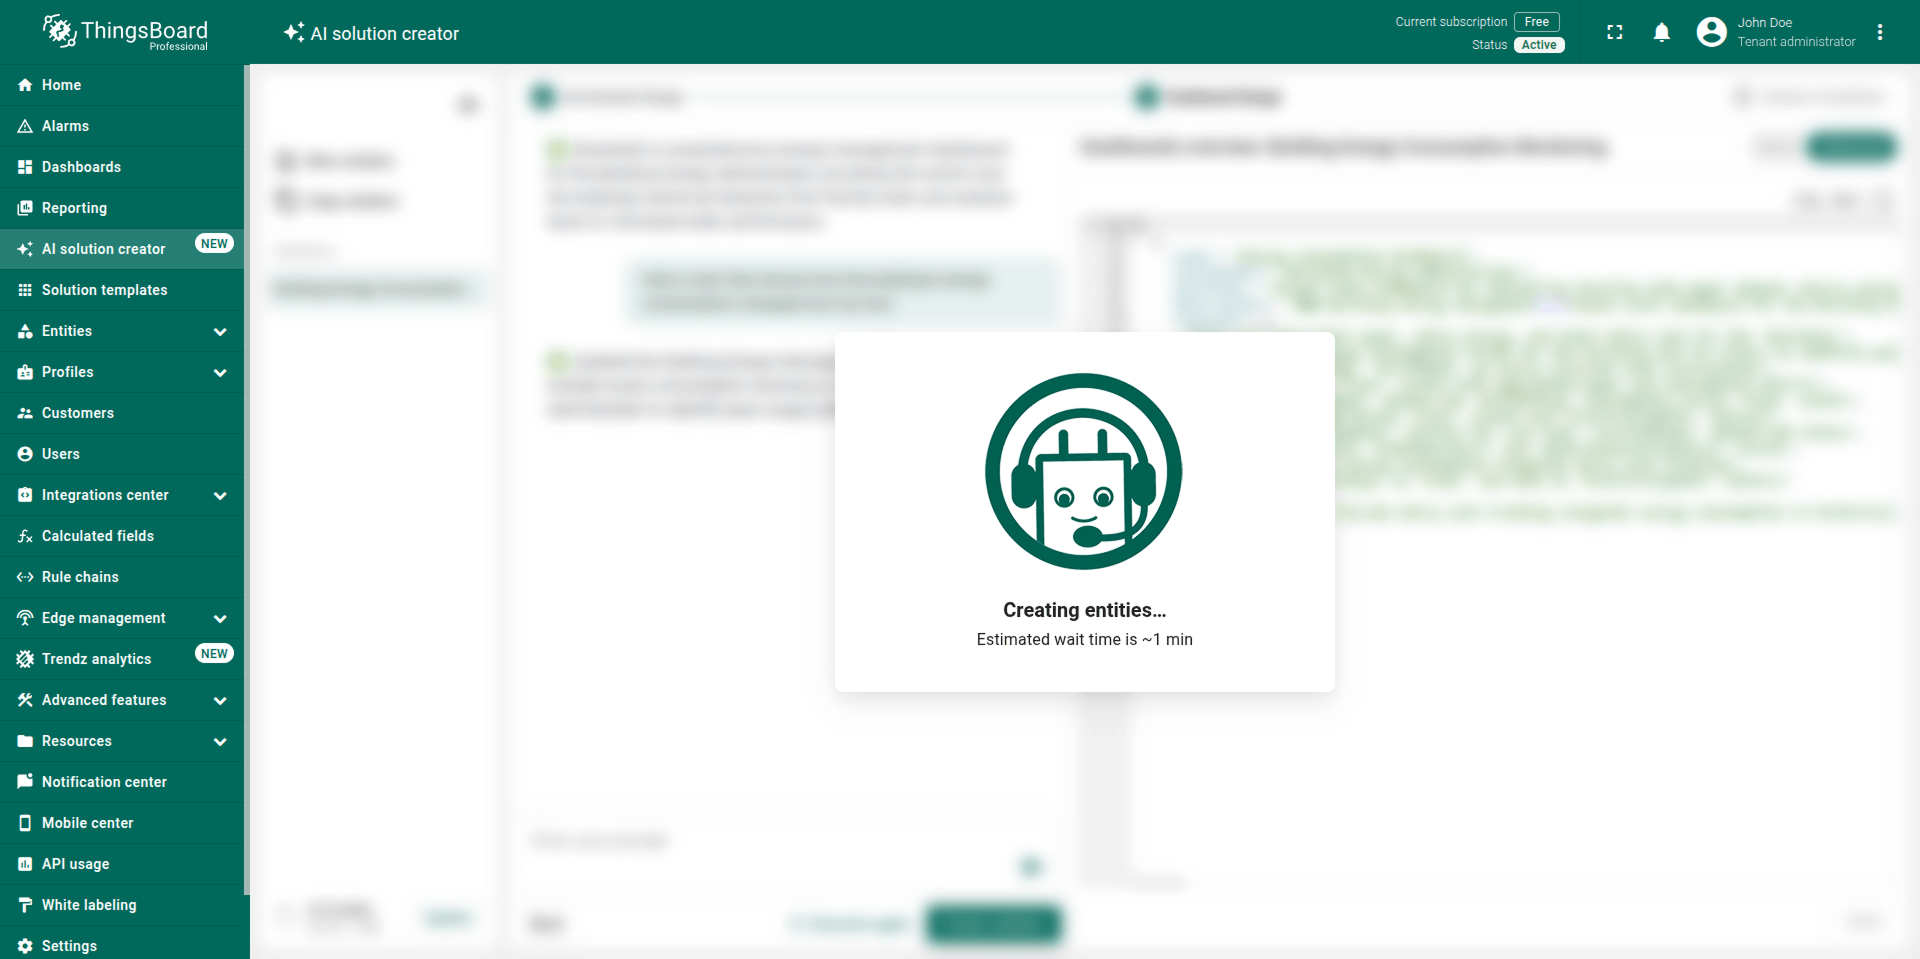Click the Rule chains icon

click(x=25, y=577)
